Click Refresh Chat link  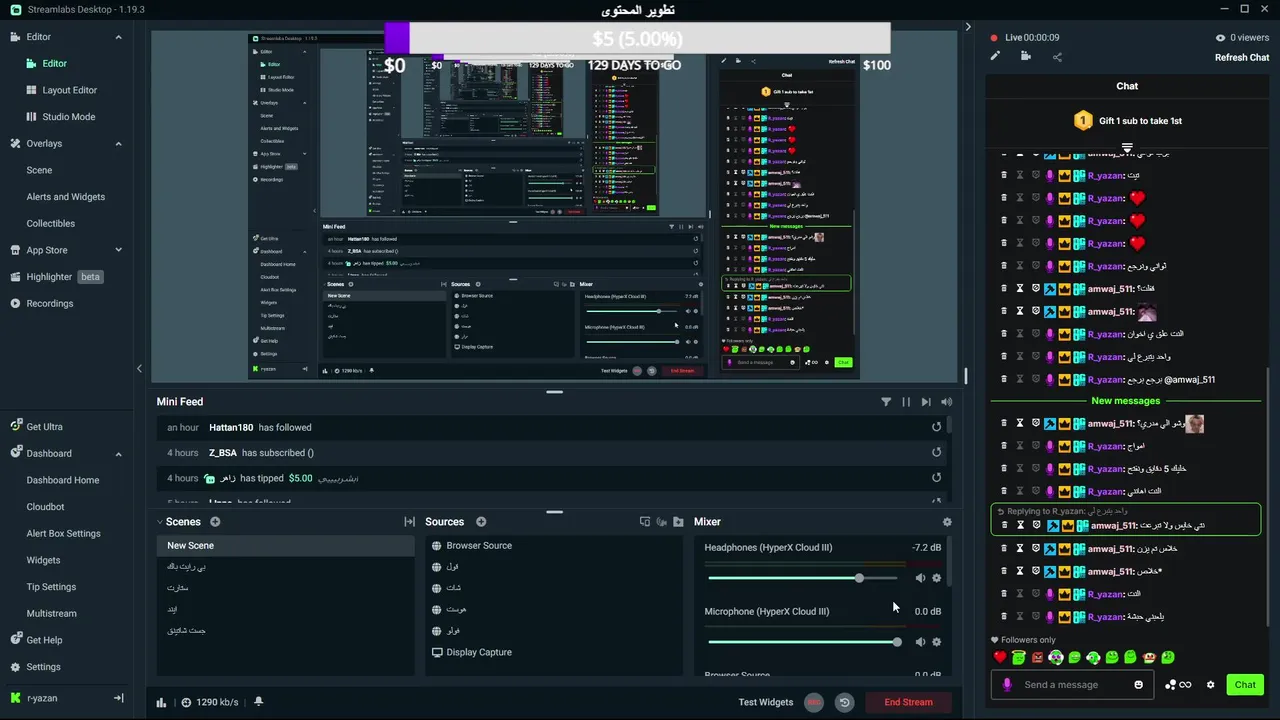point(1242,57)
